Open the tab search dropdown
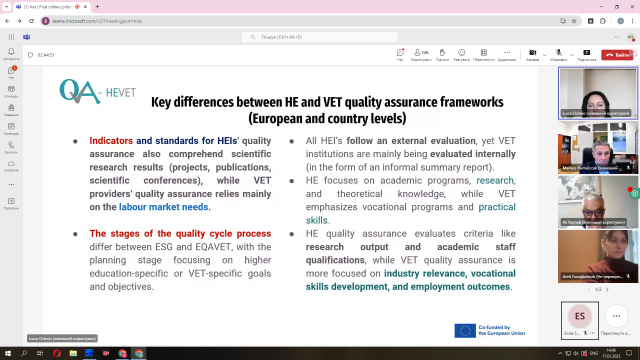The height and width of the screenshot is (360, 640). [6, 7]
